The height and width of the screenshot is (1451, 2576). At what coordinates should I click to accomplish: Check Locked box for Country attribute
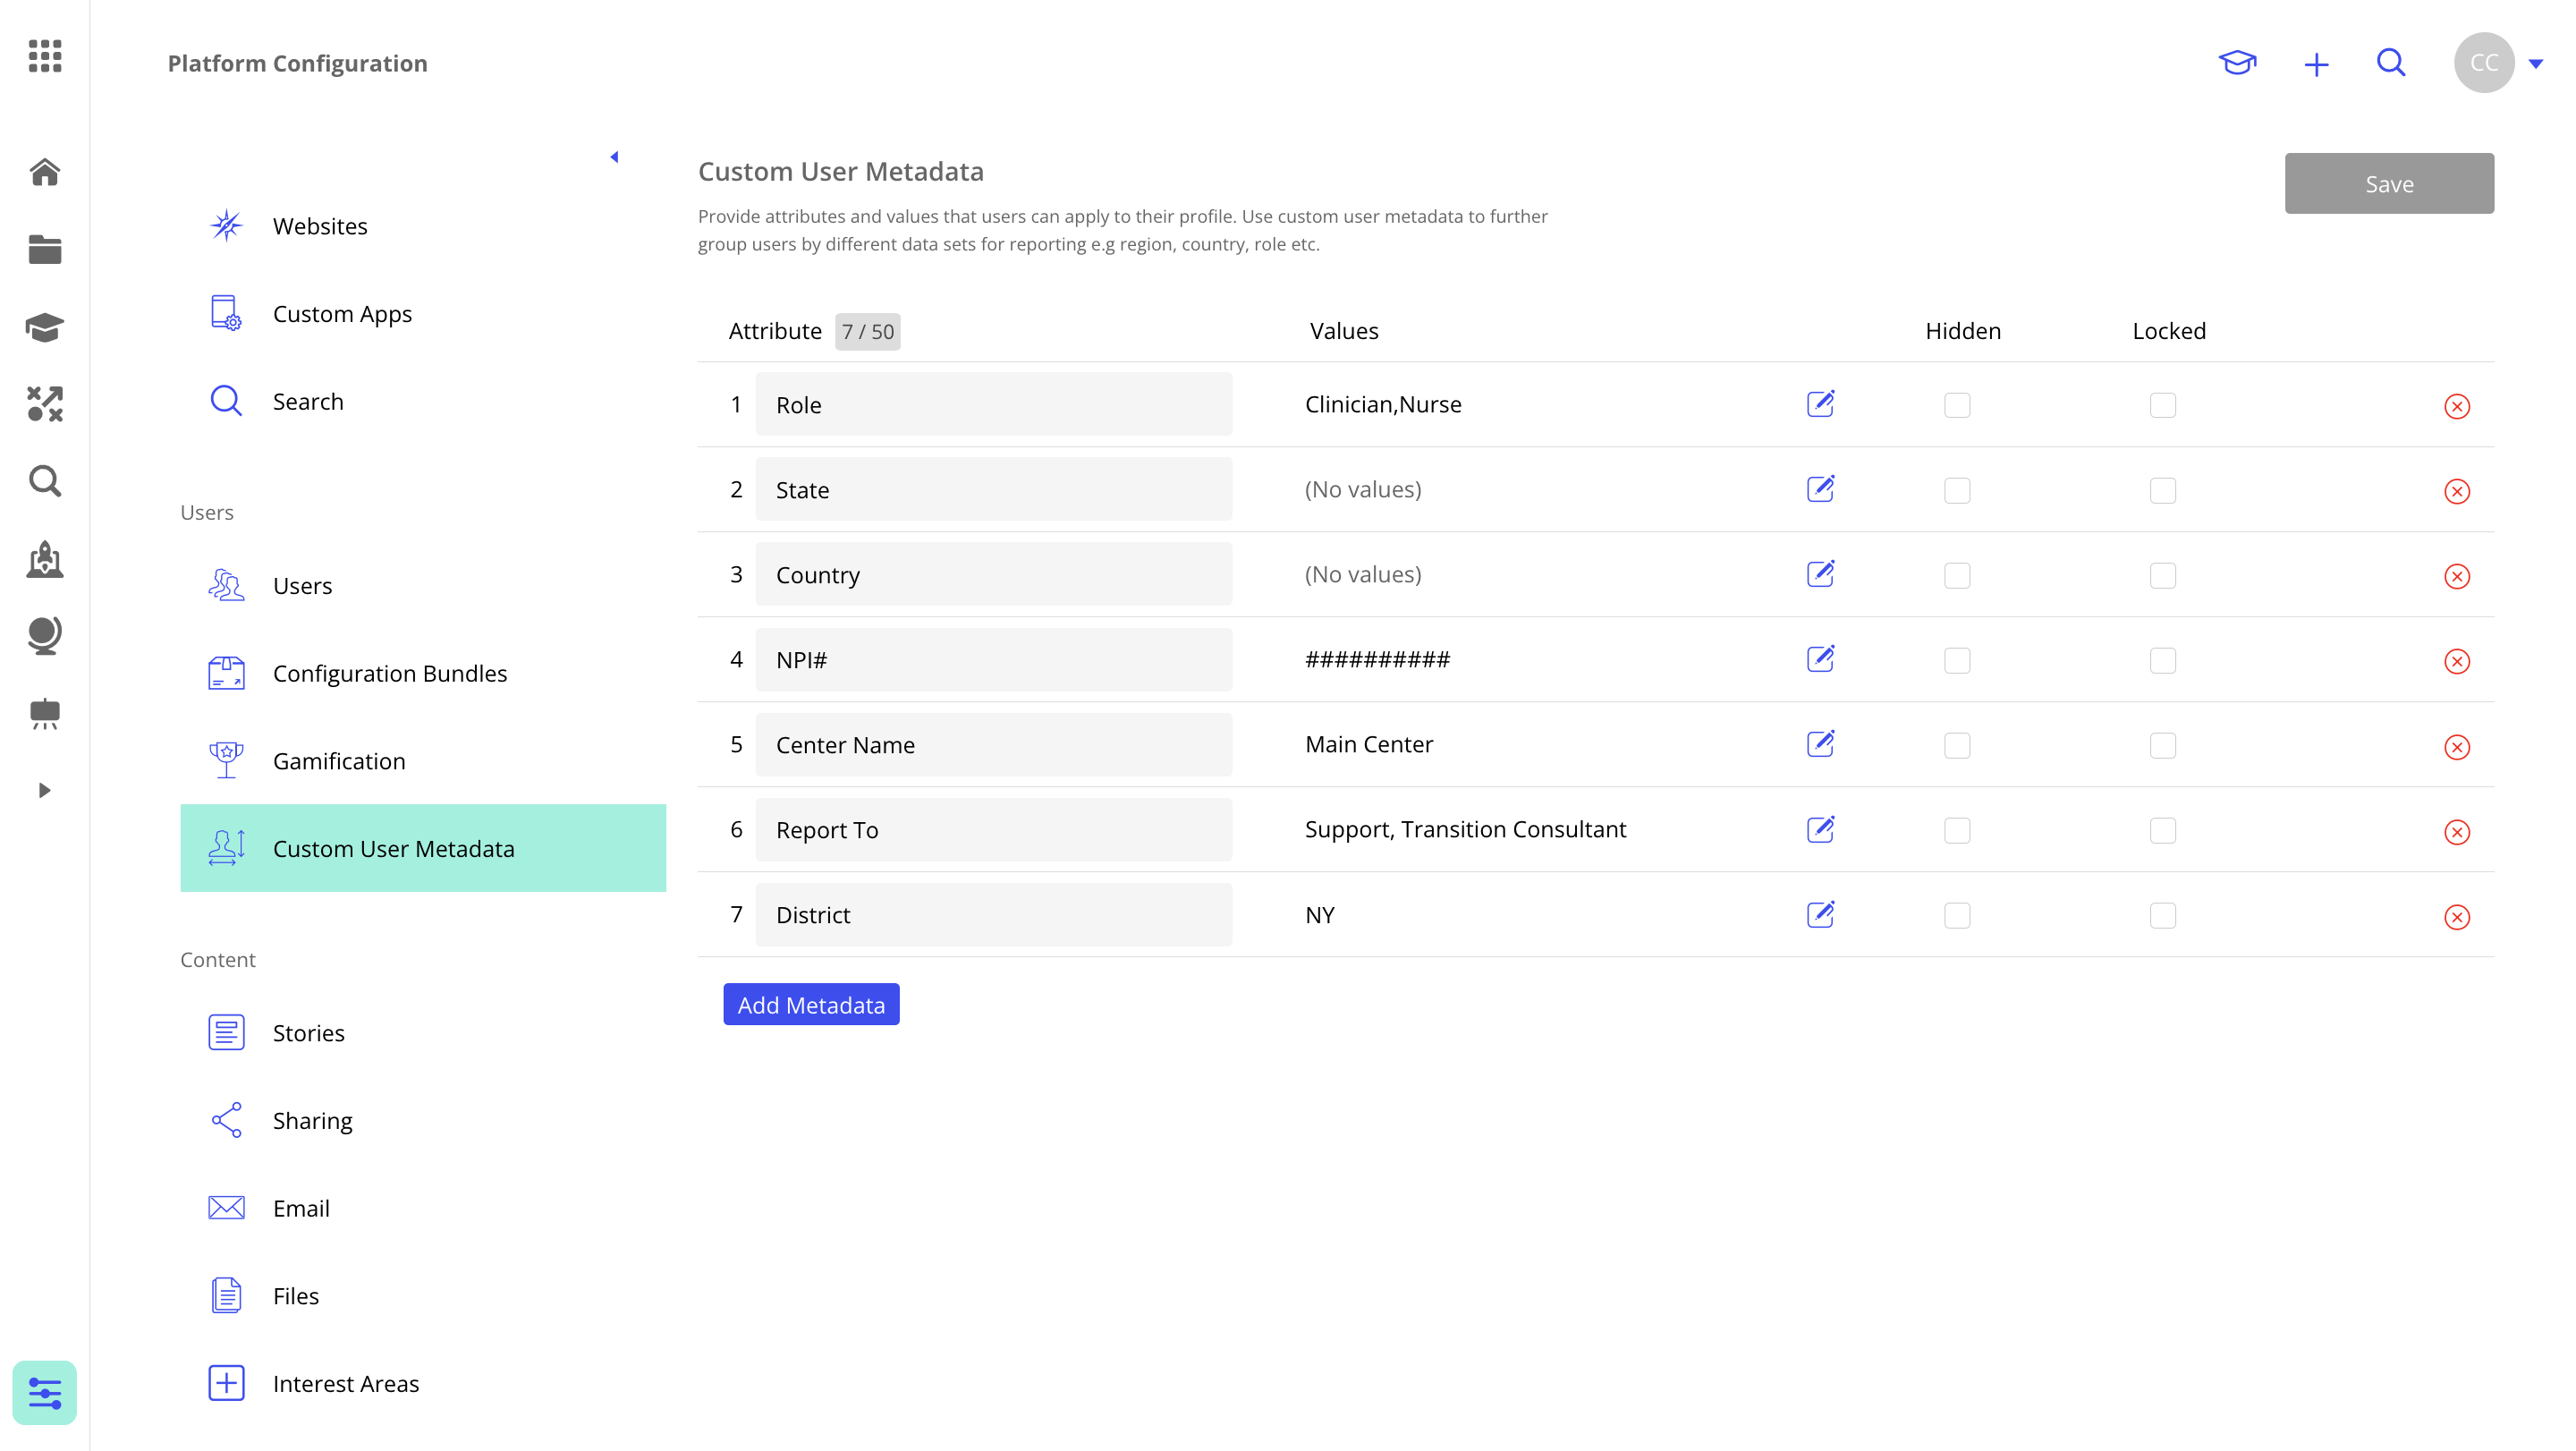[2162, 575]
